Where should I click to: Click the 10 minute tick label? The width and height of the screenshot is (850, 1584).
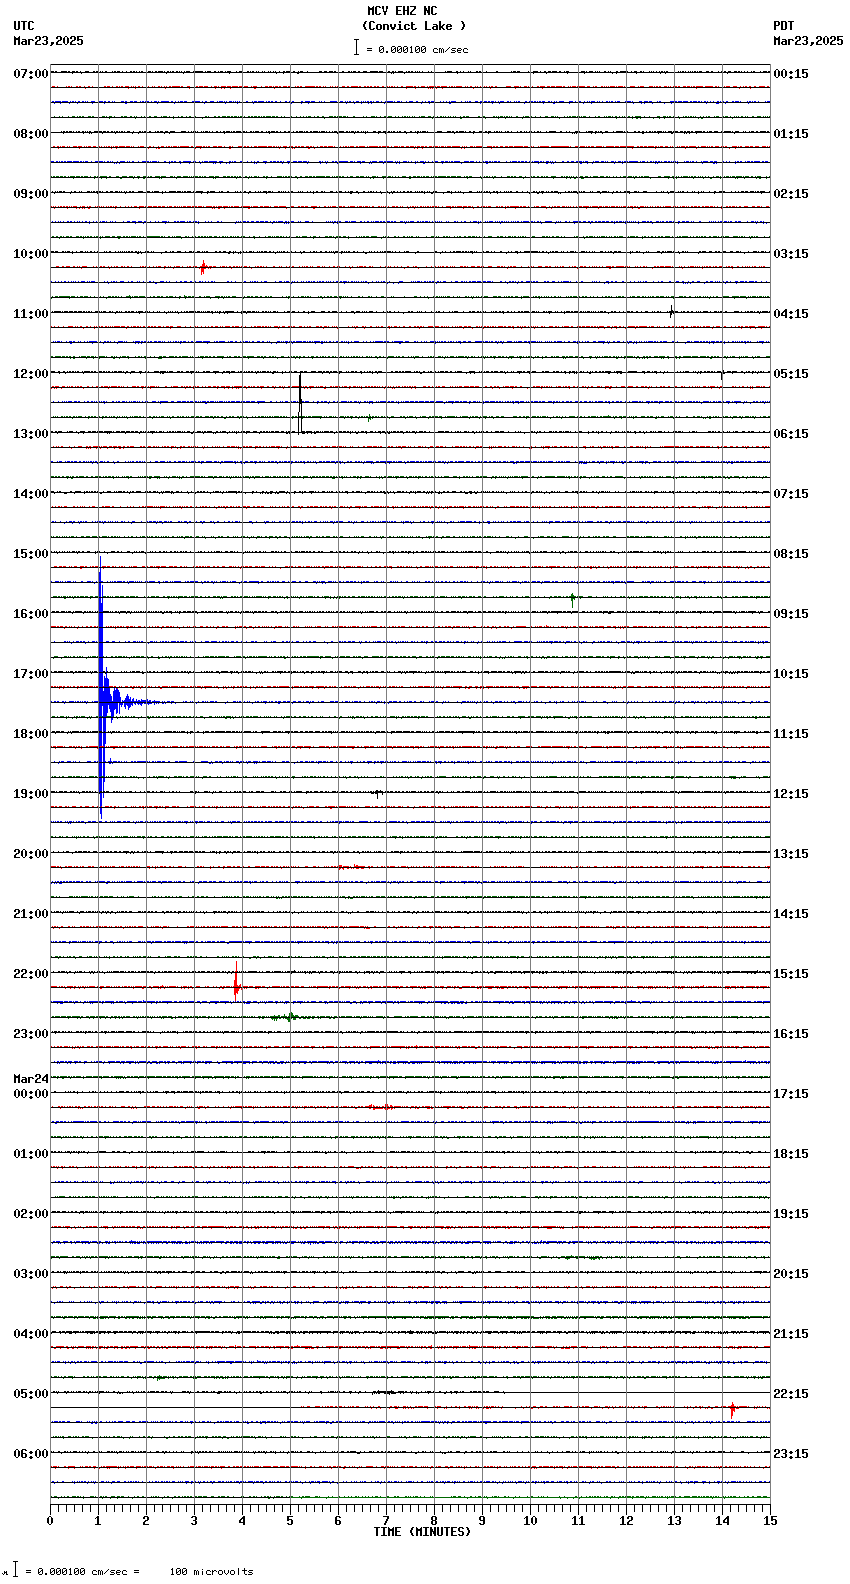tap(530, 1521)
